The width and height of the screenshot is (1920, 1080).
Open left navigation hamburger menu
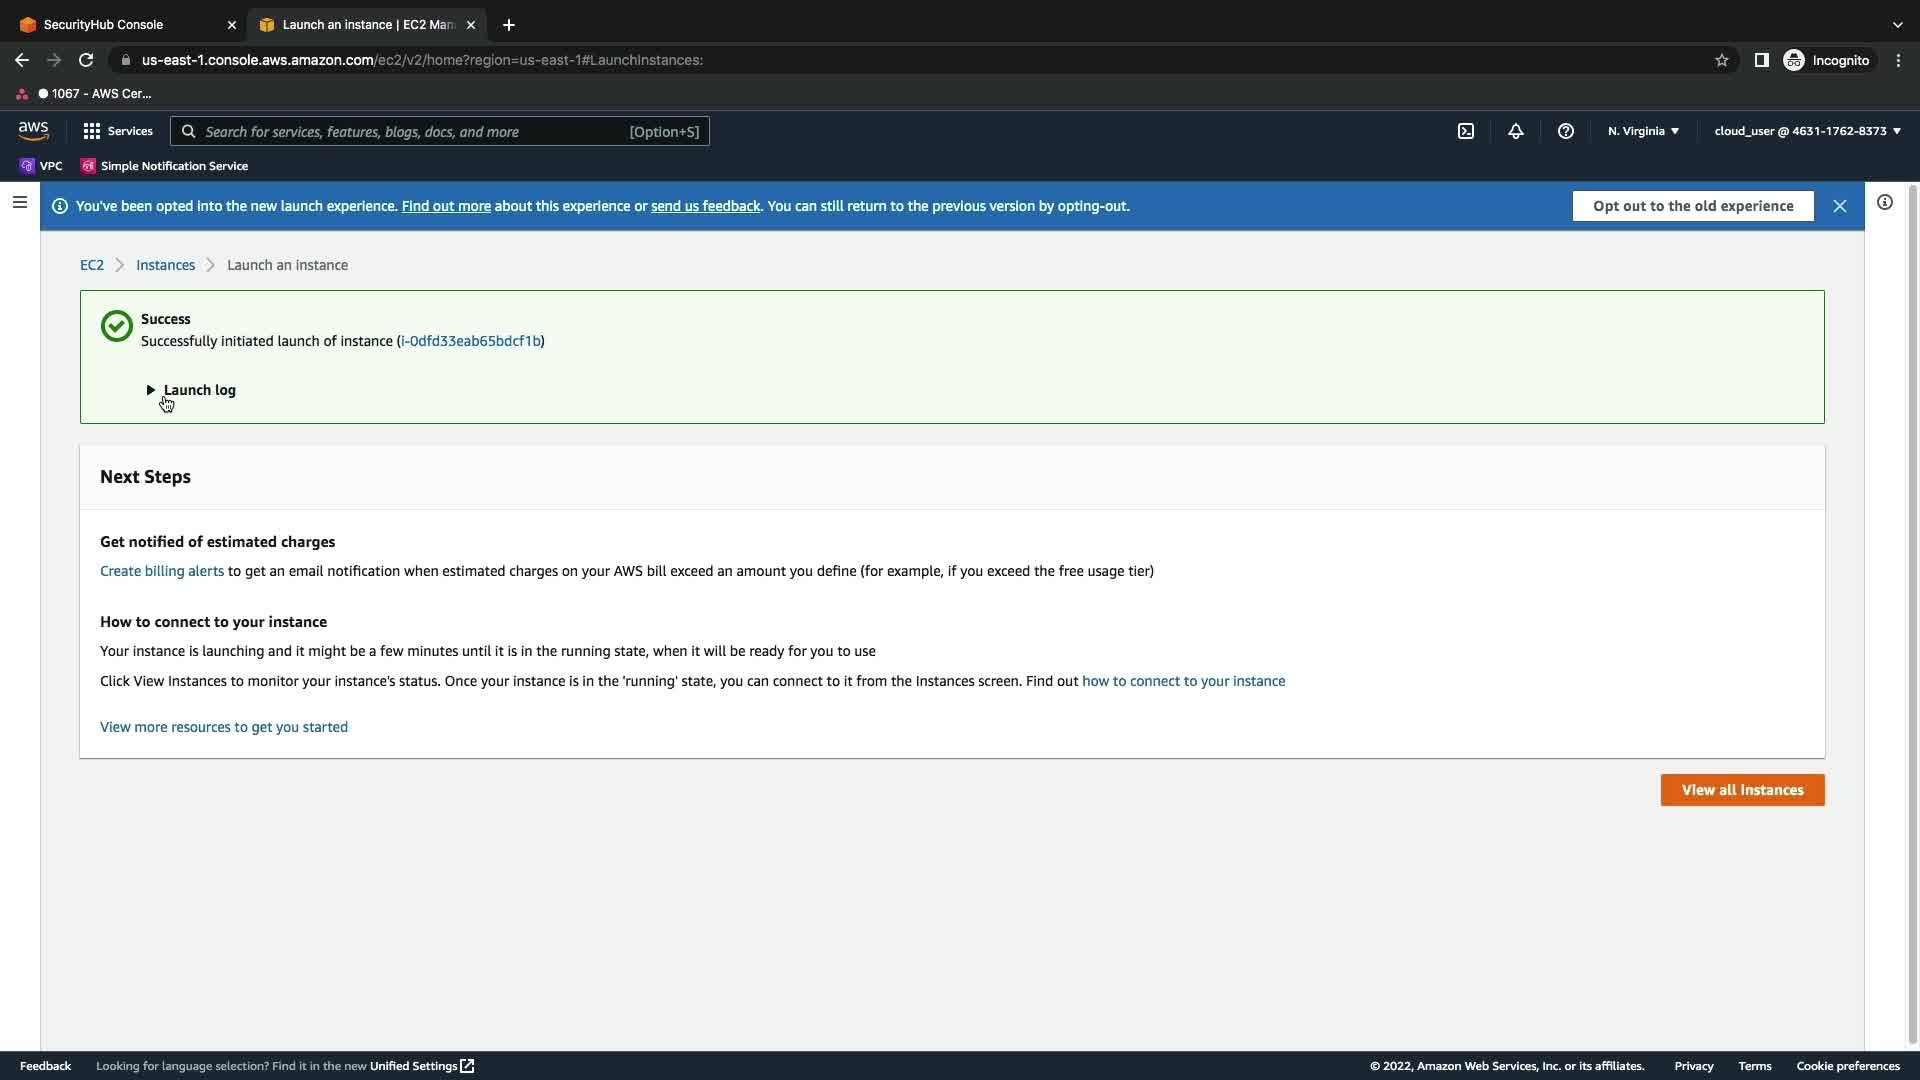[x=20, y=202]
